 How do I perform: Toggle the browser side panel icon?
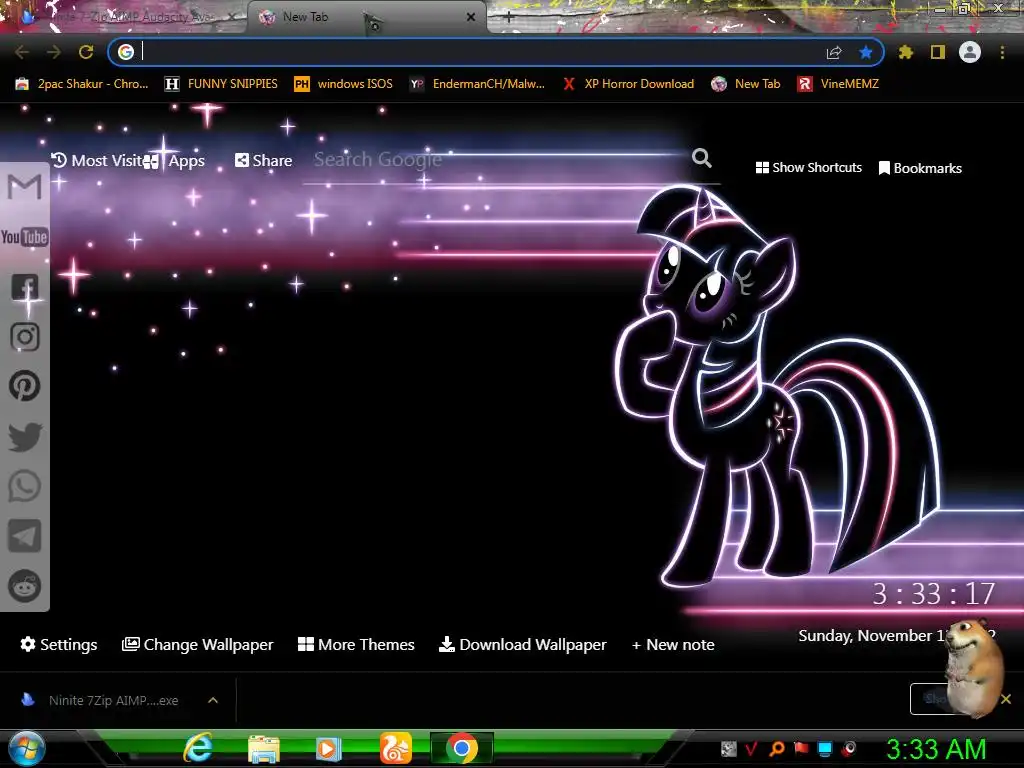click(x=938, y=52)
